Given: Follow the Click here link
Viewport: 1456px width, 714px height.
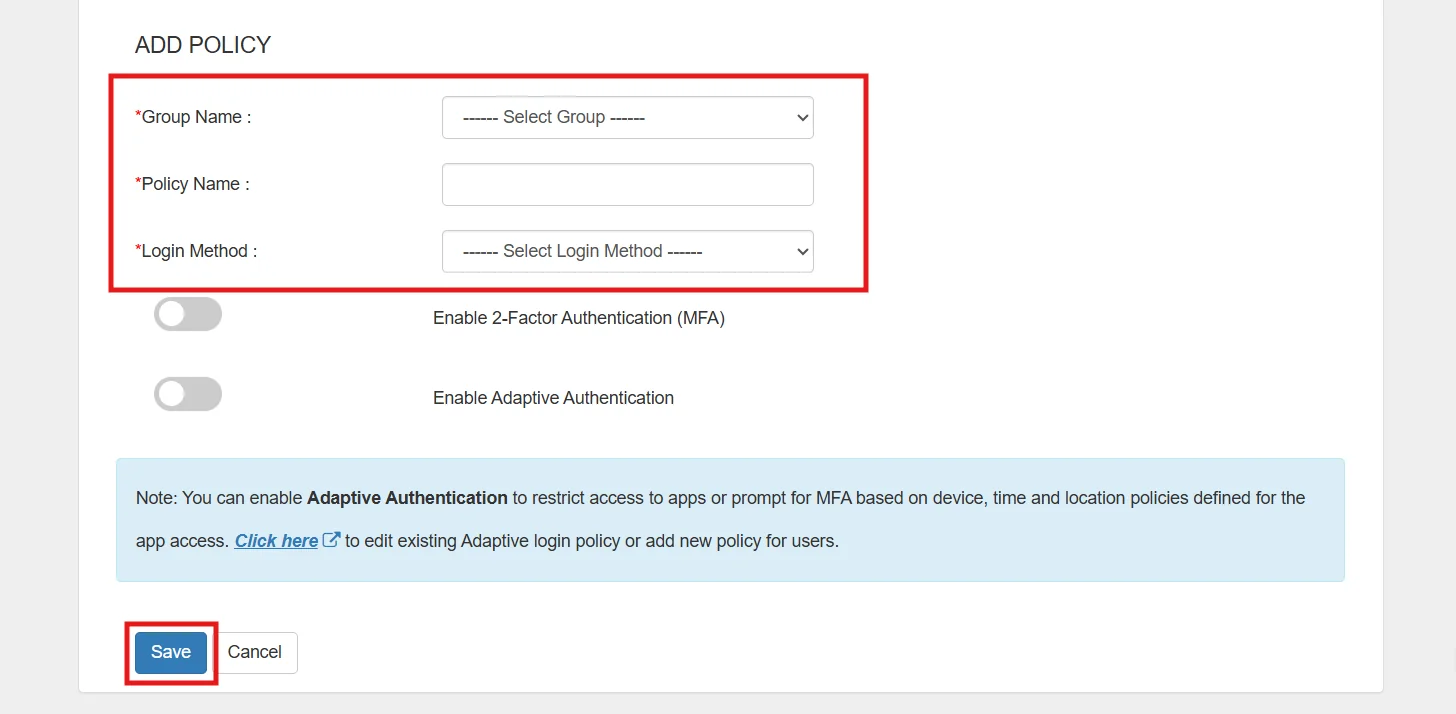Looking at the screenshot, I should [x=276, y=541].
